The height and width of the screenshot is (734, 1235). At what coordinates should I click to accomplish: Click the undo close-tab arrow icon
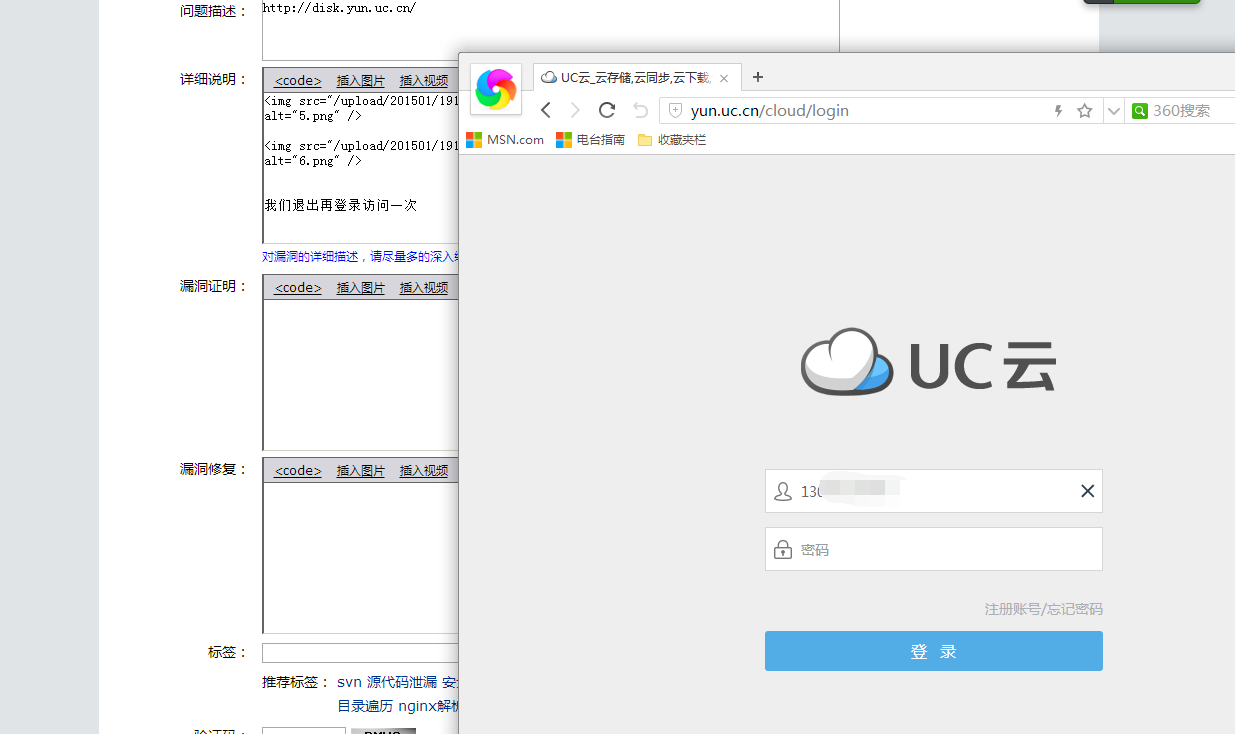coord(640,110)
